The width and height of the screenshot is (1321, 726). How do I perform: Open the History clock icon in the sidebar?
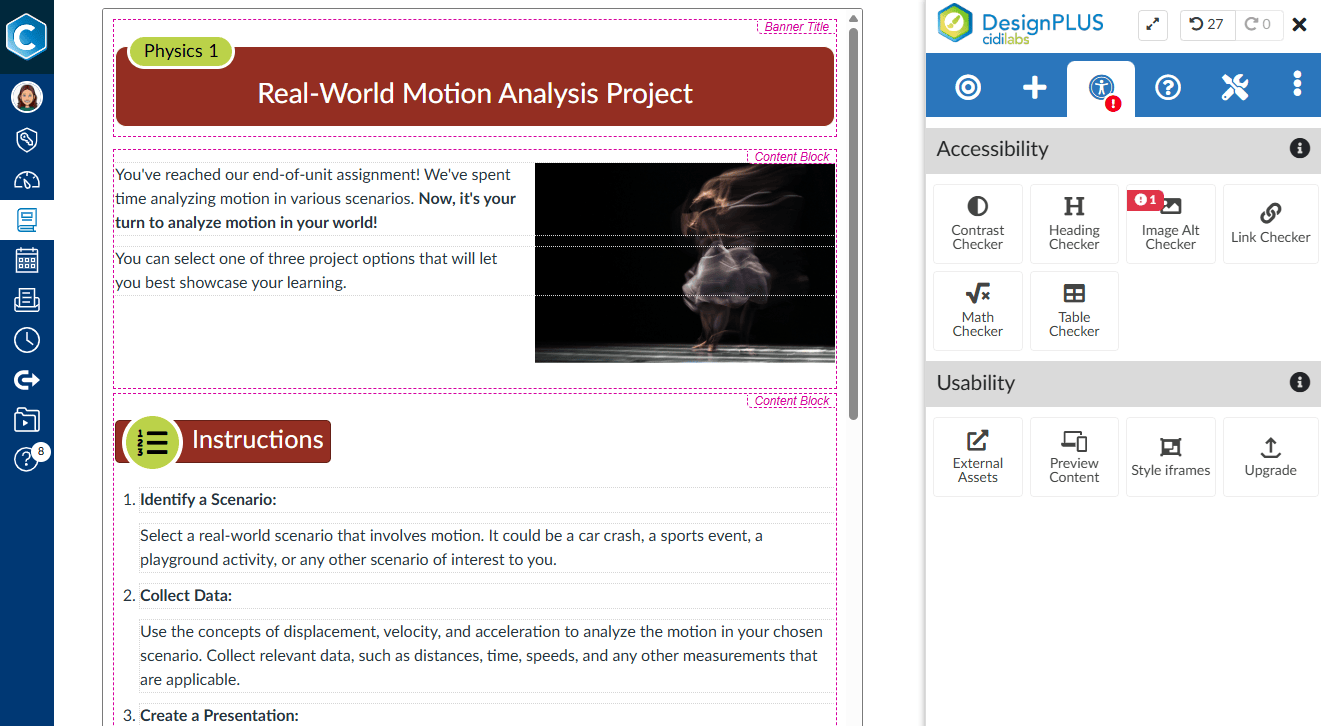point(27,339)
